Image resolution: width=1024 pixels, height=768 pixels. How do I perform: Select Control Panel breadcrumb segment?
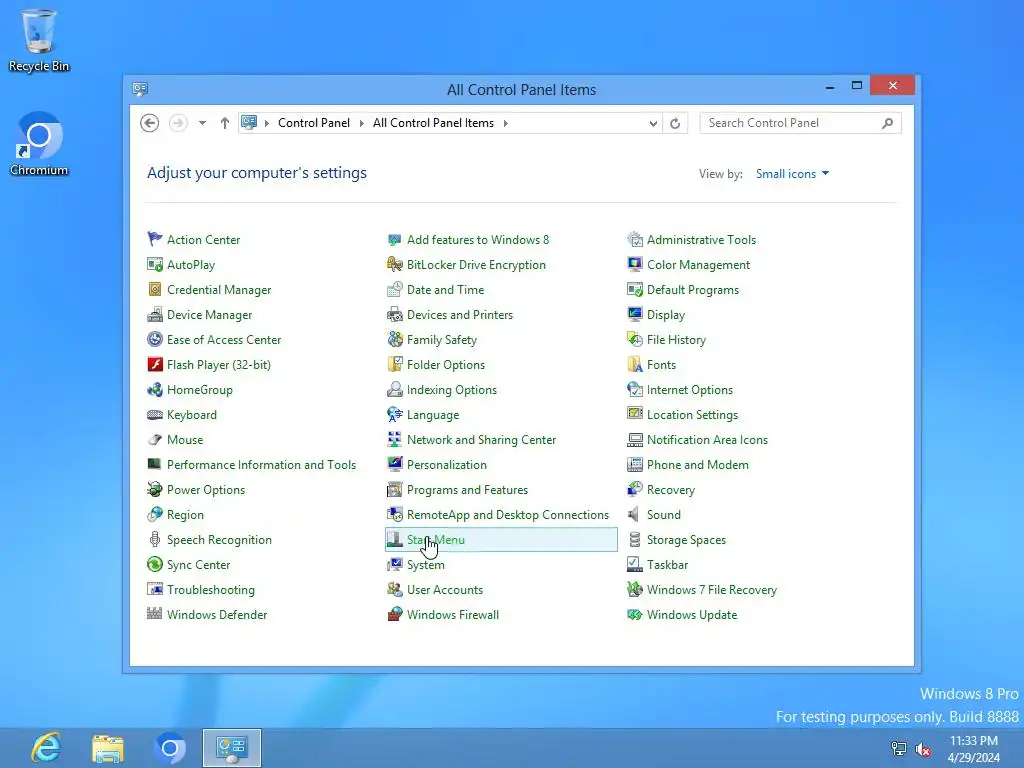pos(313,123)
